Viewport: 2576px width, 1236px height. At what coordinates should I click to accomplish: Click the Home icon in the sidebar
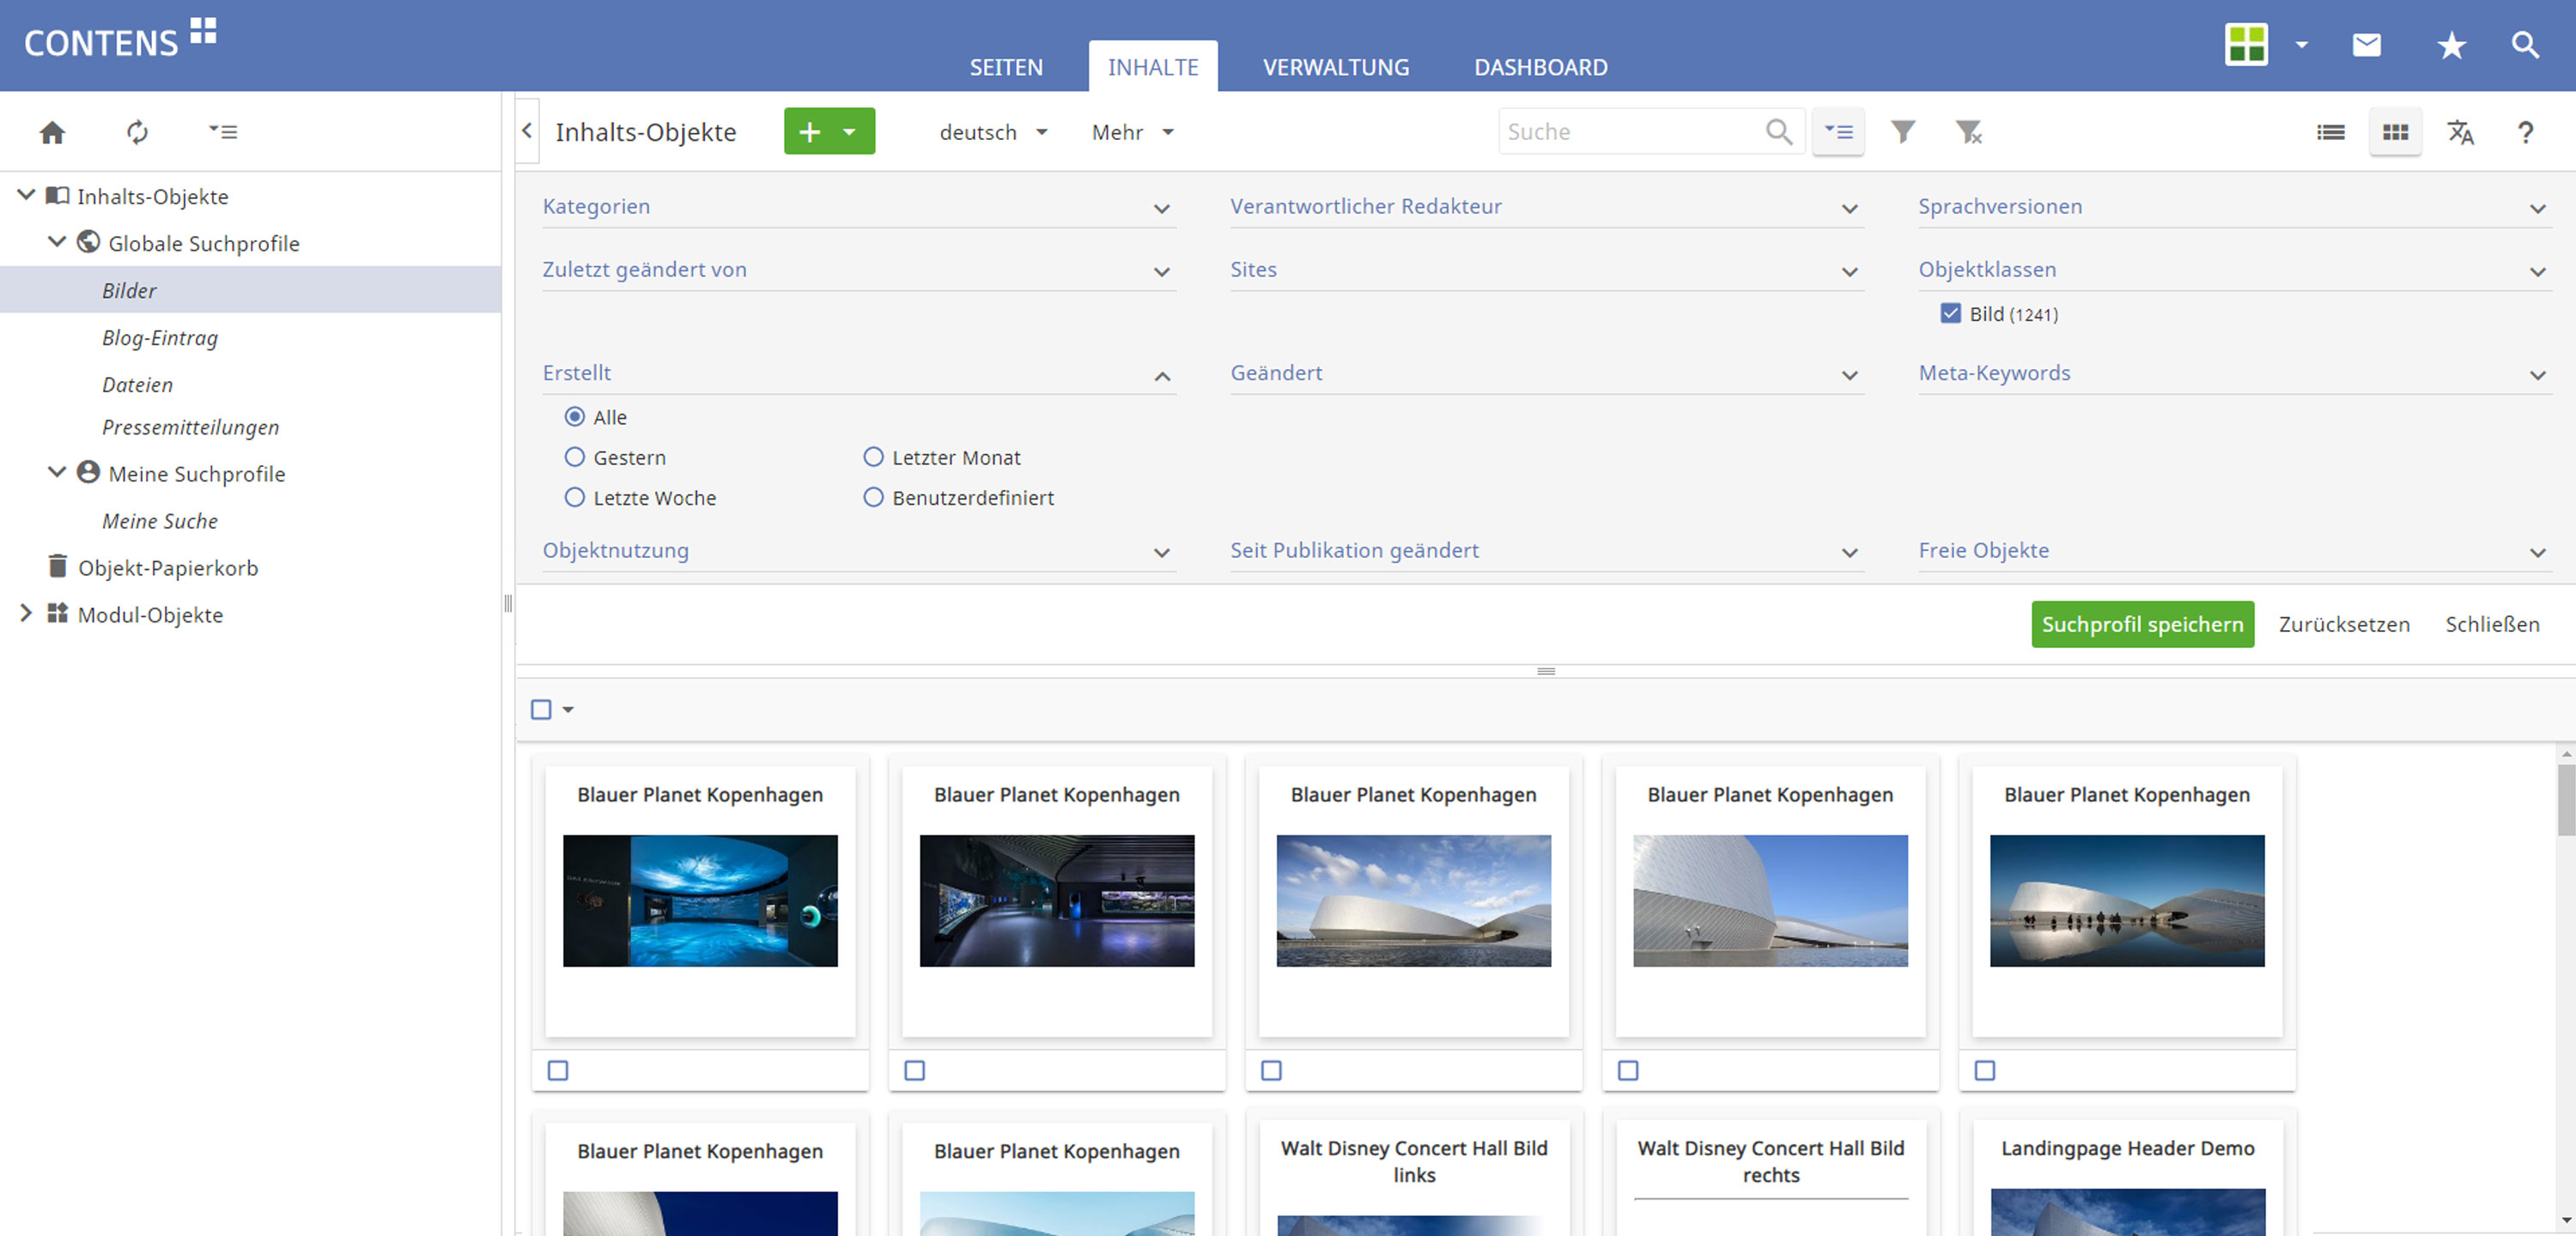(x=52, y=131)
